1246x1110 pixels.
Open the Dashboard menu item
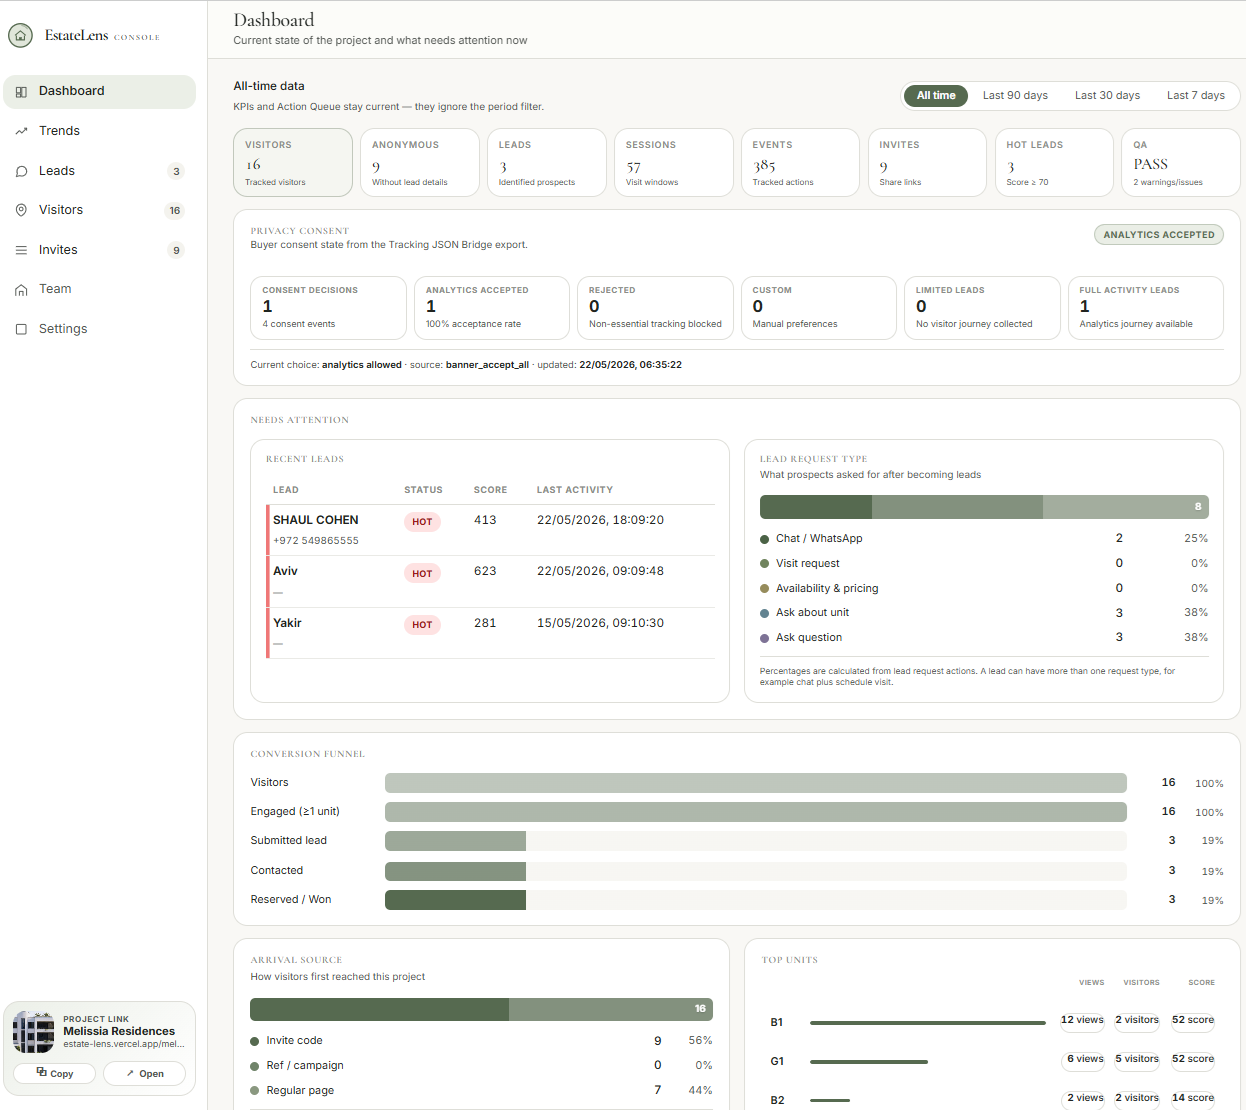click(x=100, y=91)
